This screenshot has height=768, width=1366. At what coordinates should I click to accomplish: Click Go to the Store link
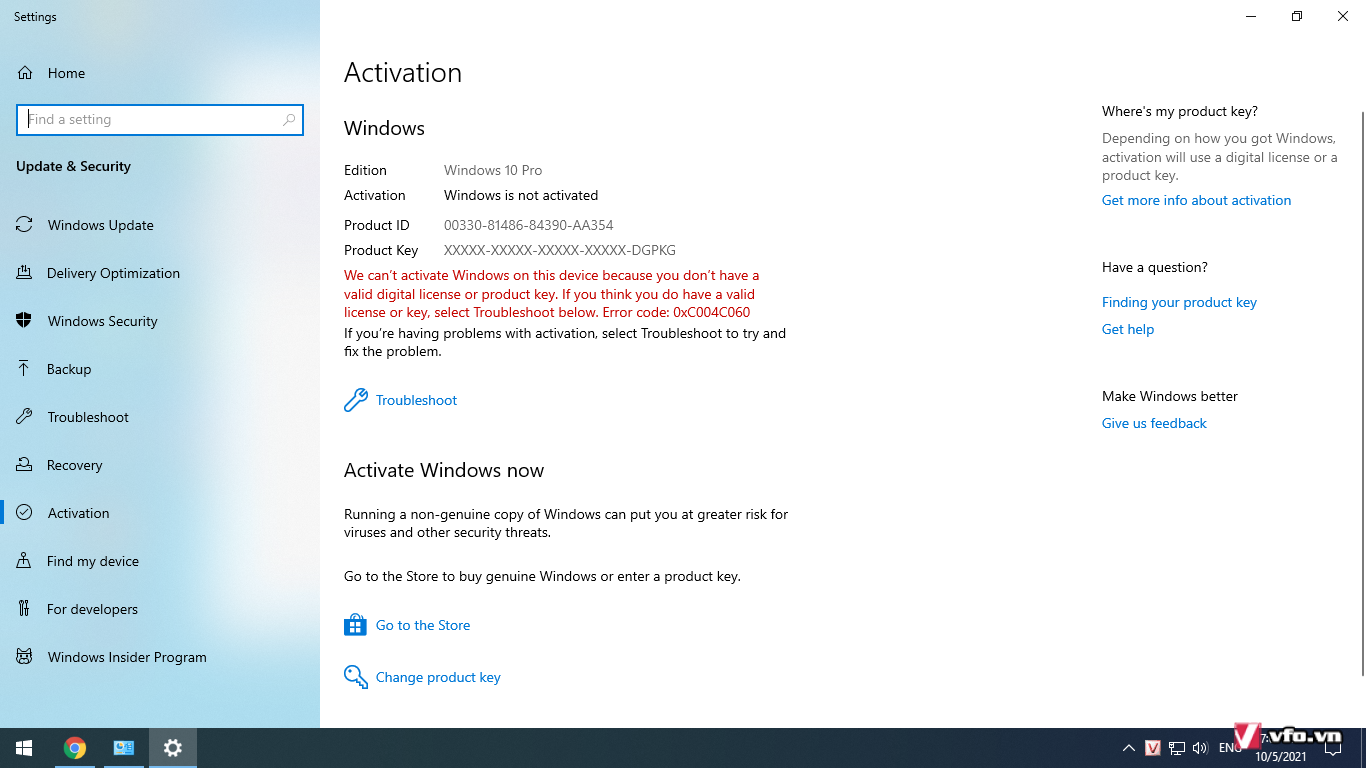[407, 625]
